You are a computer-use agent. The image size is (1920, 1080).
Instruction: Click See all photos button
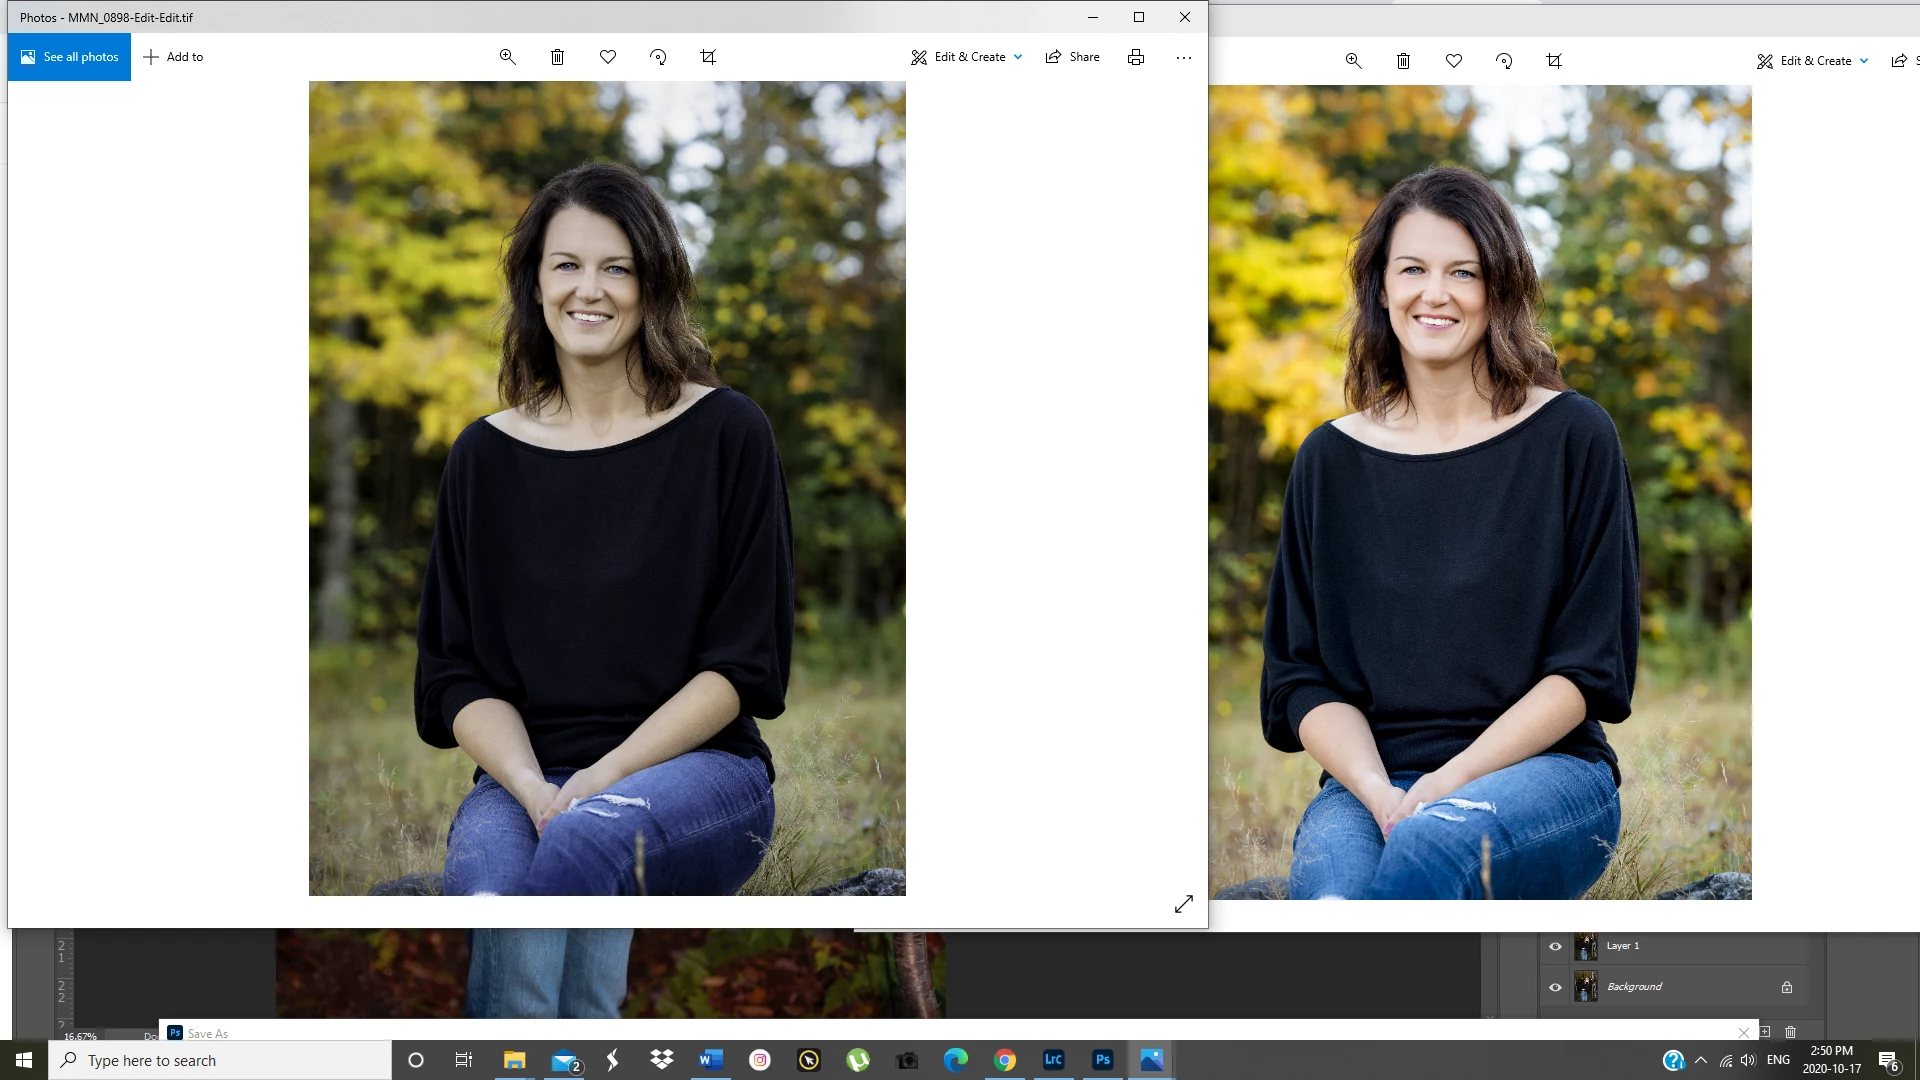pos(69,57)
